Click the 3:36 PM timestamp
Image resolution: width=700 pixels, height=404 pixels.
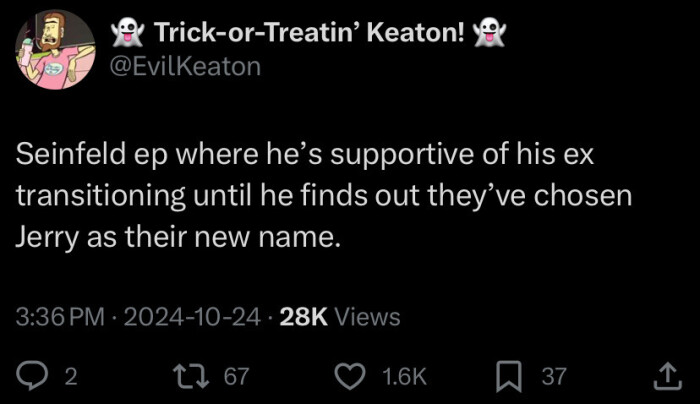pyautogui.click(x=60, y=317)
